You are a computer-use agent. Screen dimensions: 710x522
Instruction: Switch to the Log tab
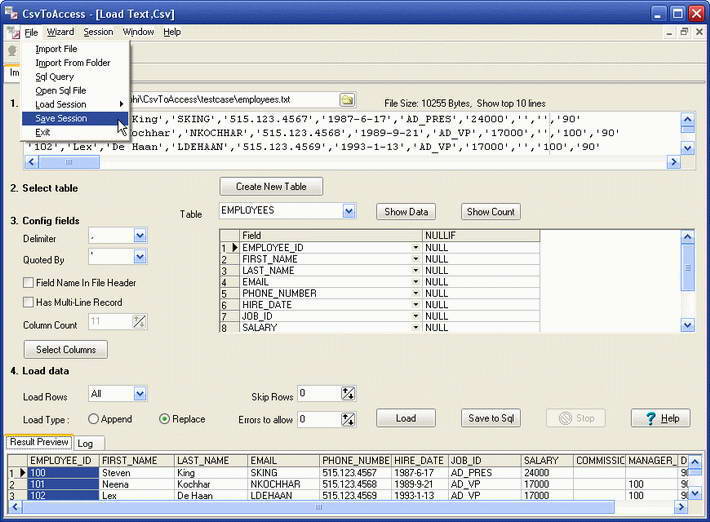[x=85, y=443]
